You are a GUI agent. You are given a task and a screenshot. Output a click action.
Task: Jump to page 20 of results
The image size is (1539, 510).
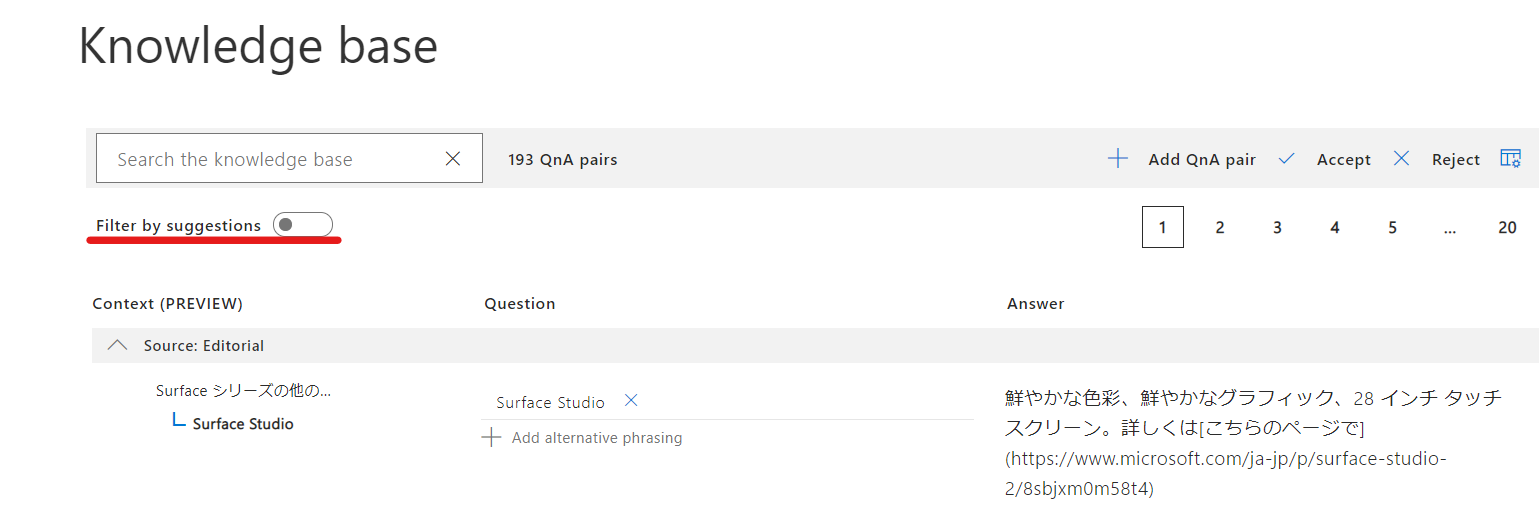point(1507,227)
